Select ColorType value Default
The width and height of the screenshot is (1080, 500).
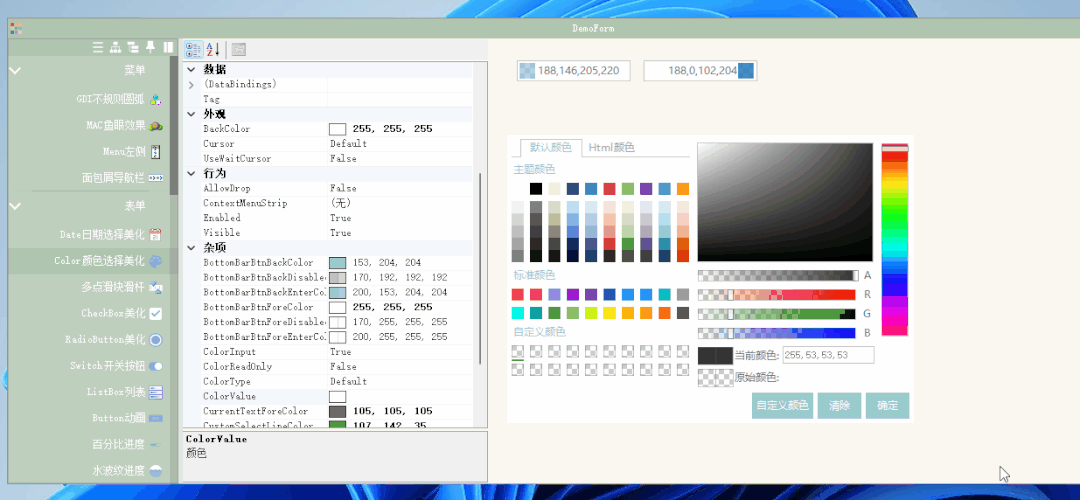pos(349,382)
